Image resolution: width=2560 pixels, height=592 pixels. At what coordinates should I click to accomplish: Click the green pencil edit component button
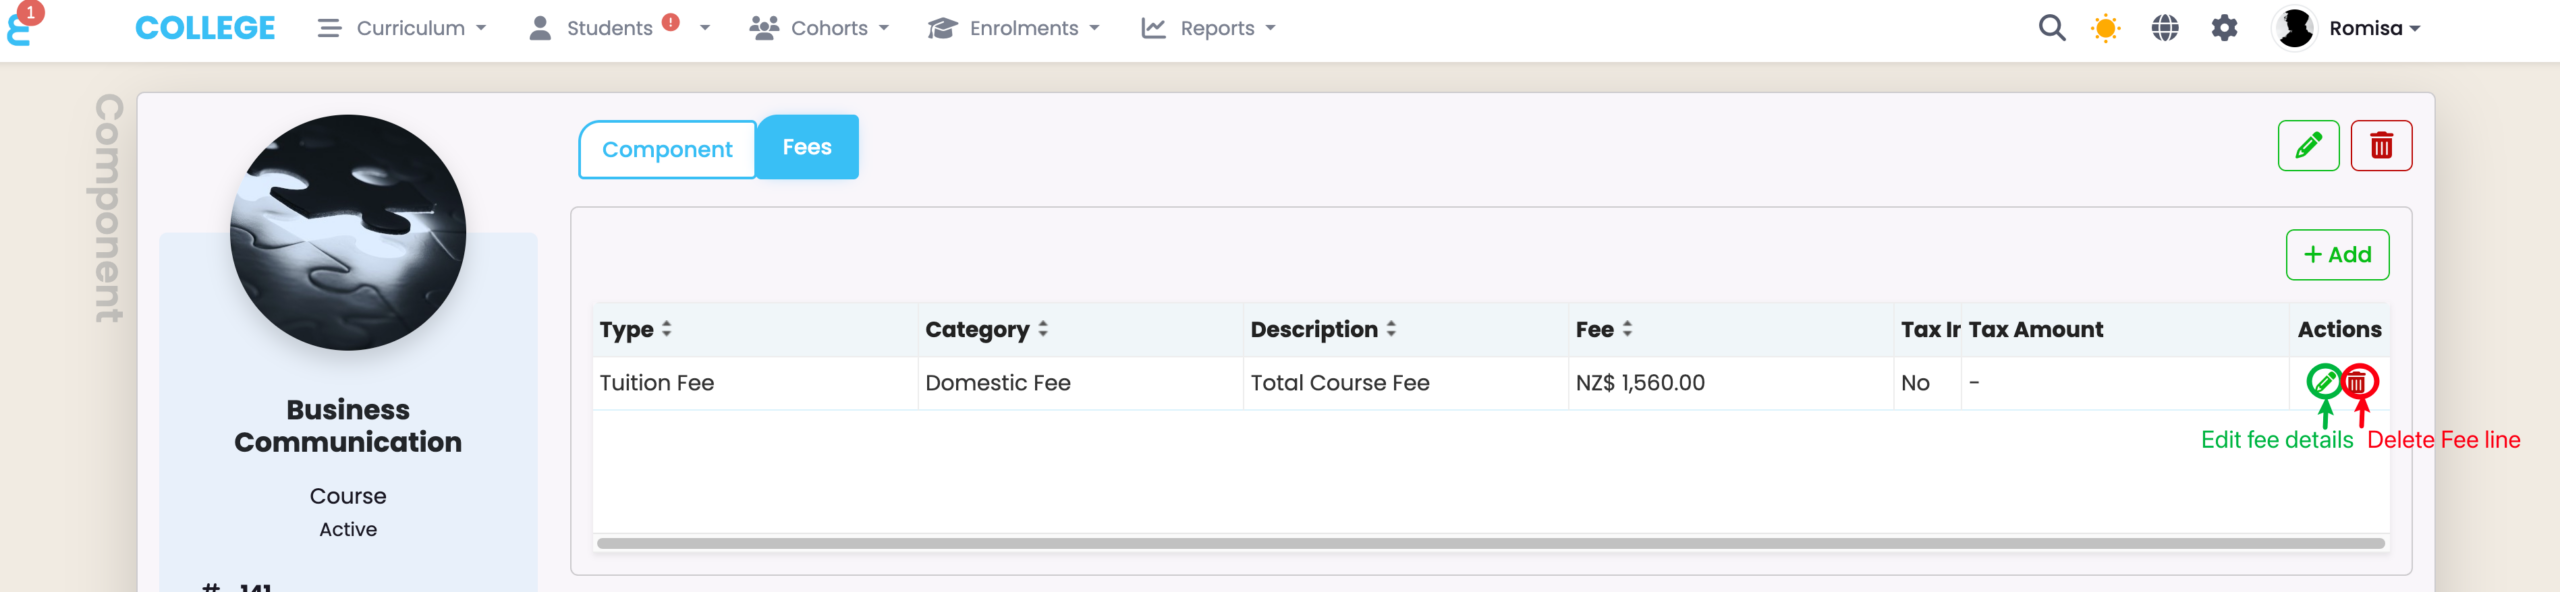[2308, 146]
